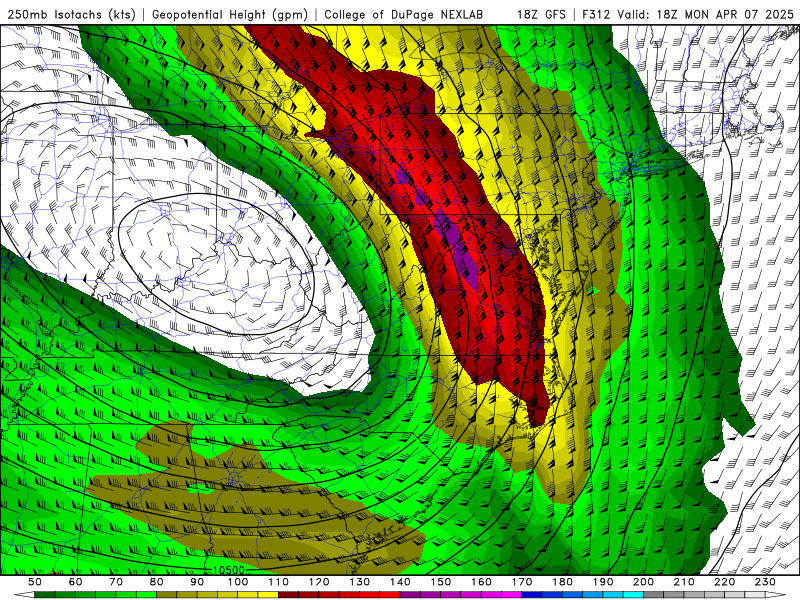This screenshot has width=800, height=600.
Task: Click the cyan swatch left of 200
Action: tap(633, 595)
